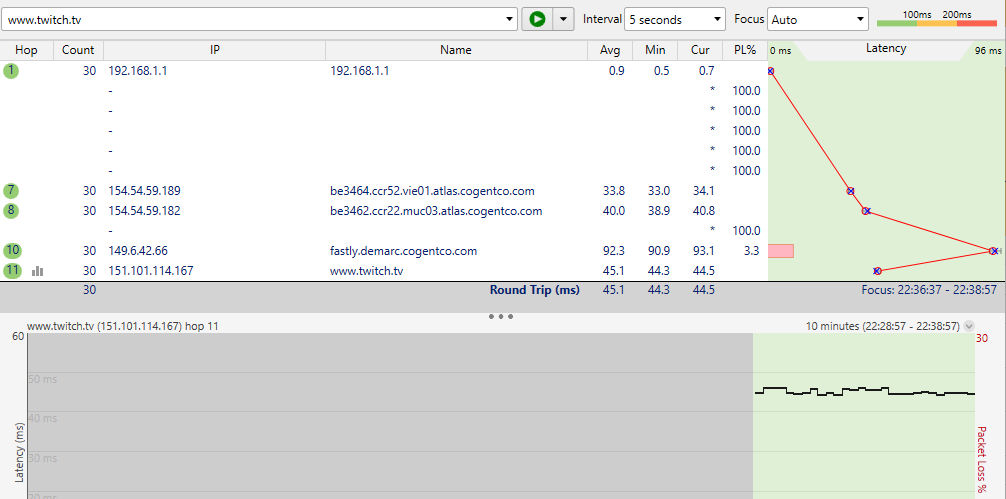Screen dimensions: 1006x499
Task: Click the Focus 22:36:37 - 22:38:57 time range
Action: [x=931, y=290]
